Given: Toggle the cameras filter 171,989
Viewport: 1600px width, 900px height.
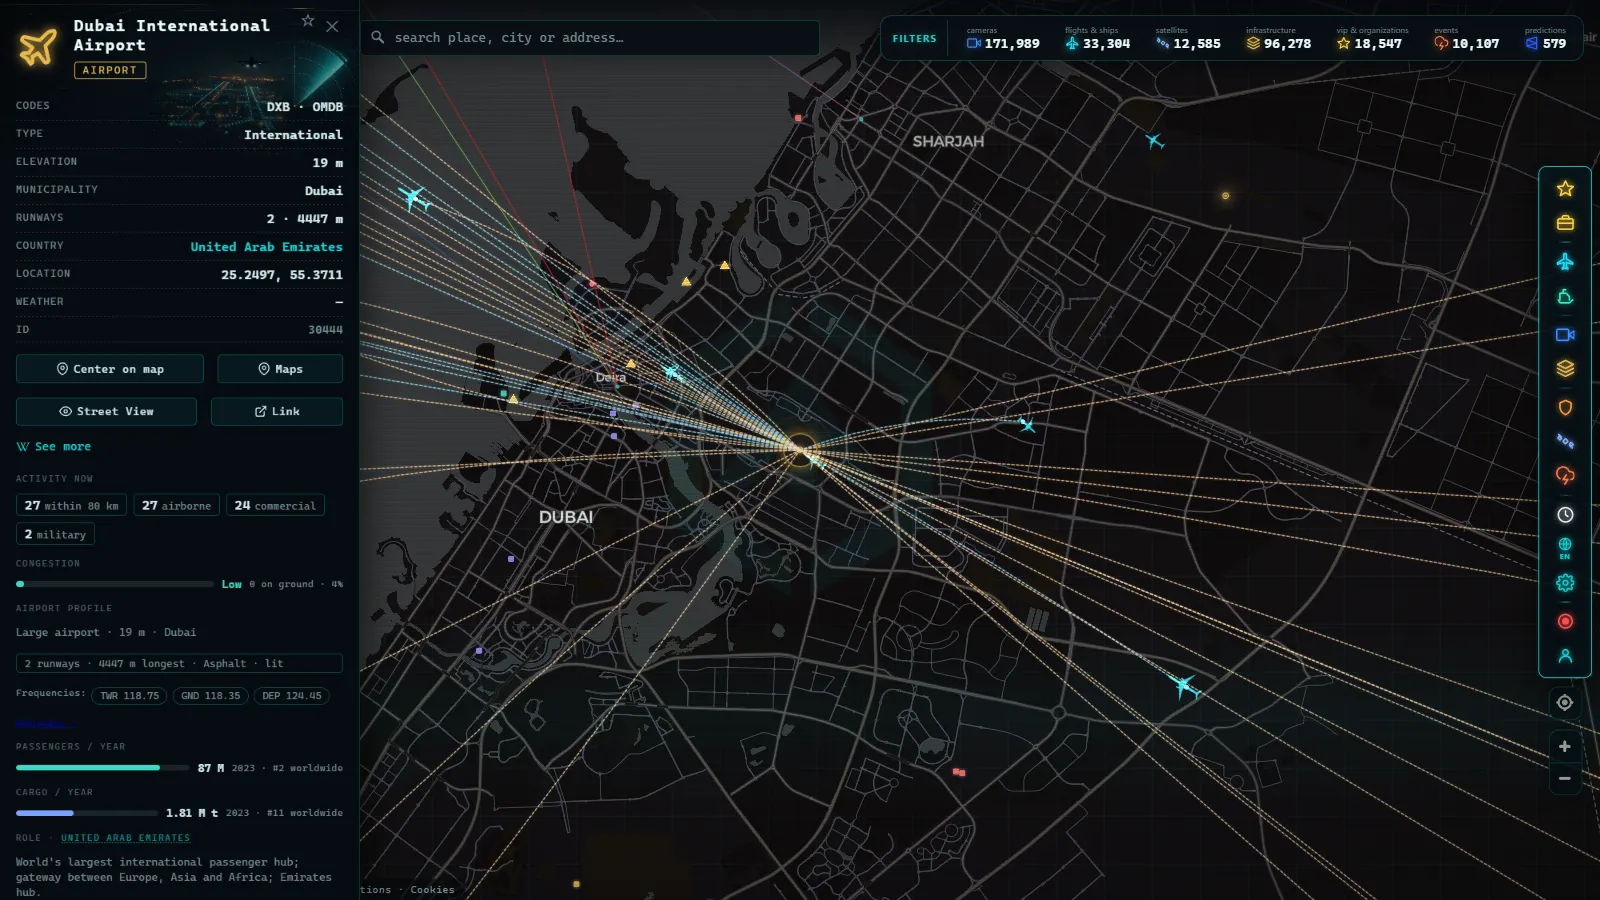Looking at the screenshot, I should coord(1003,38).
